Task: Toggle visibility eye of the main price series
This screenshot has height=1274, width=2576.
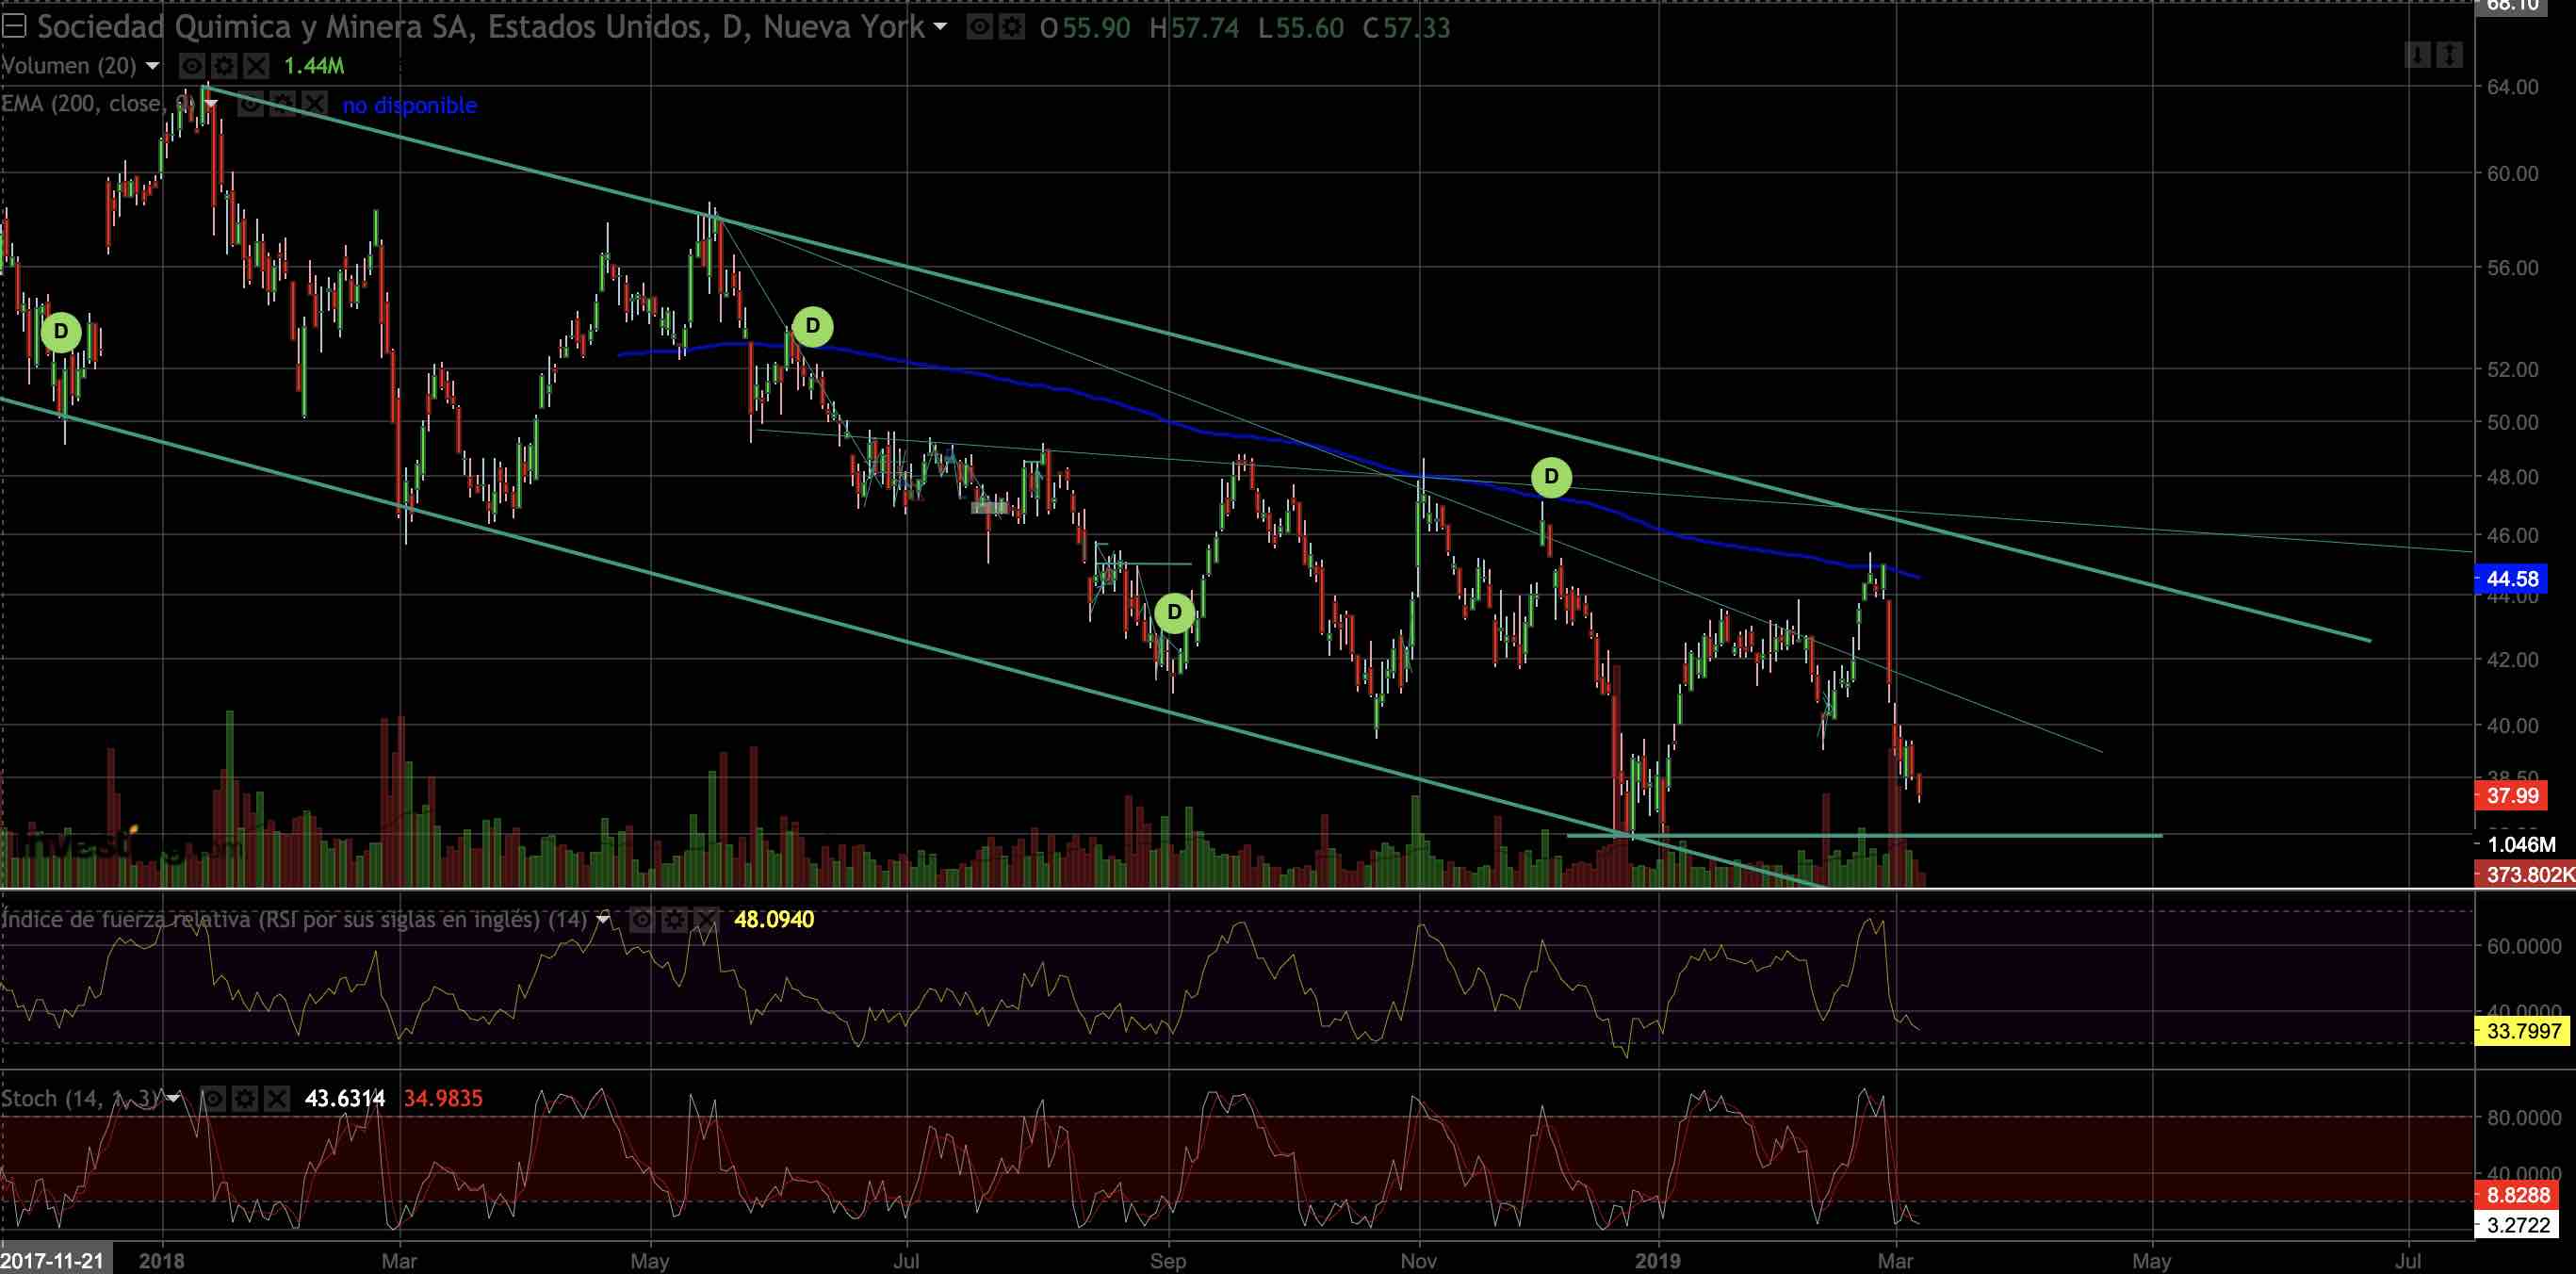Action: pos(980,27)
